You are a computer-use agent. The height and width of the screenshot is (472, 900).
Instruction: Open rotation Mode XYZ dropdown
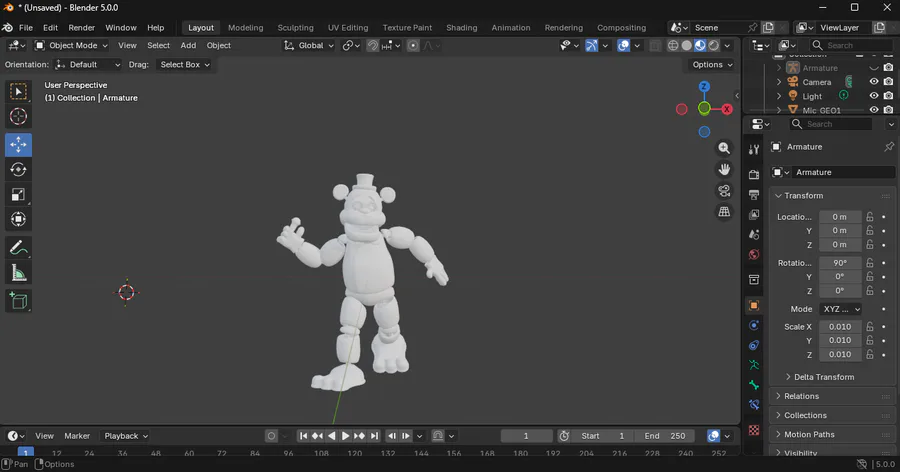pyautogui.click(x=841, y=309)
